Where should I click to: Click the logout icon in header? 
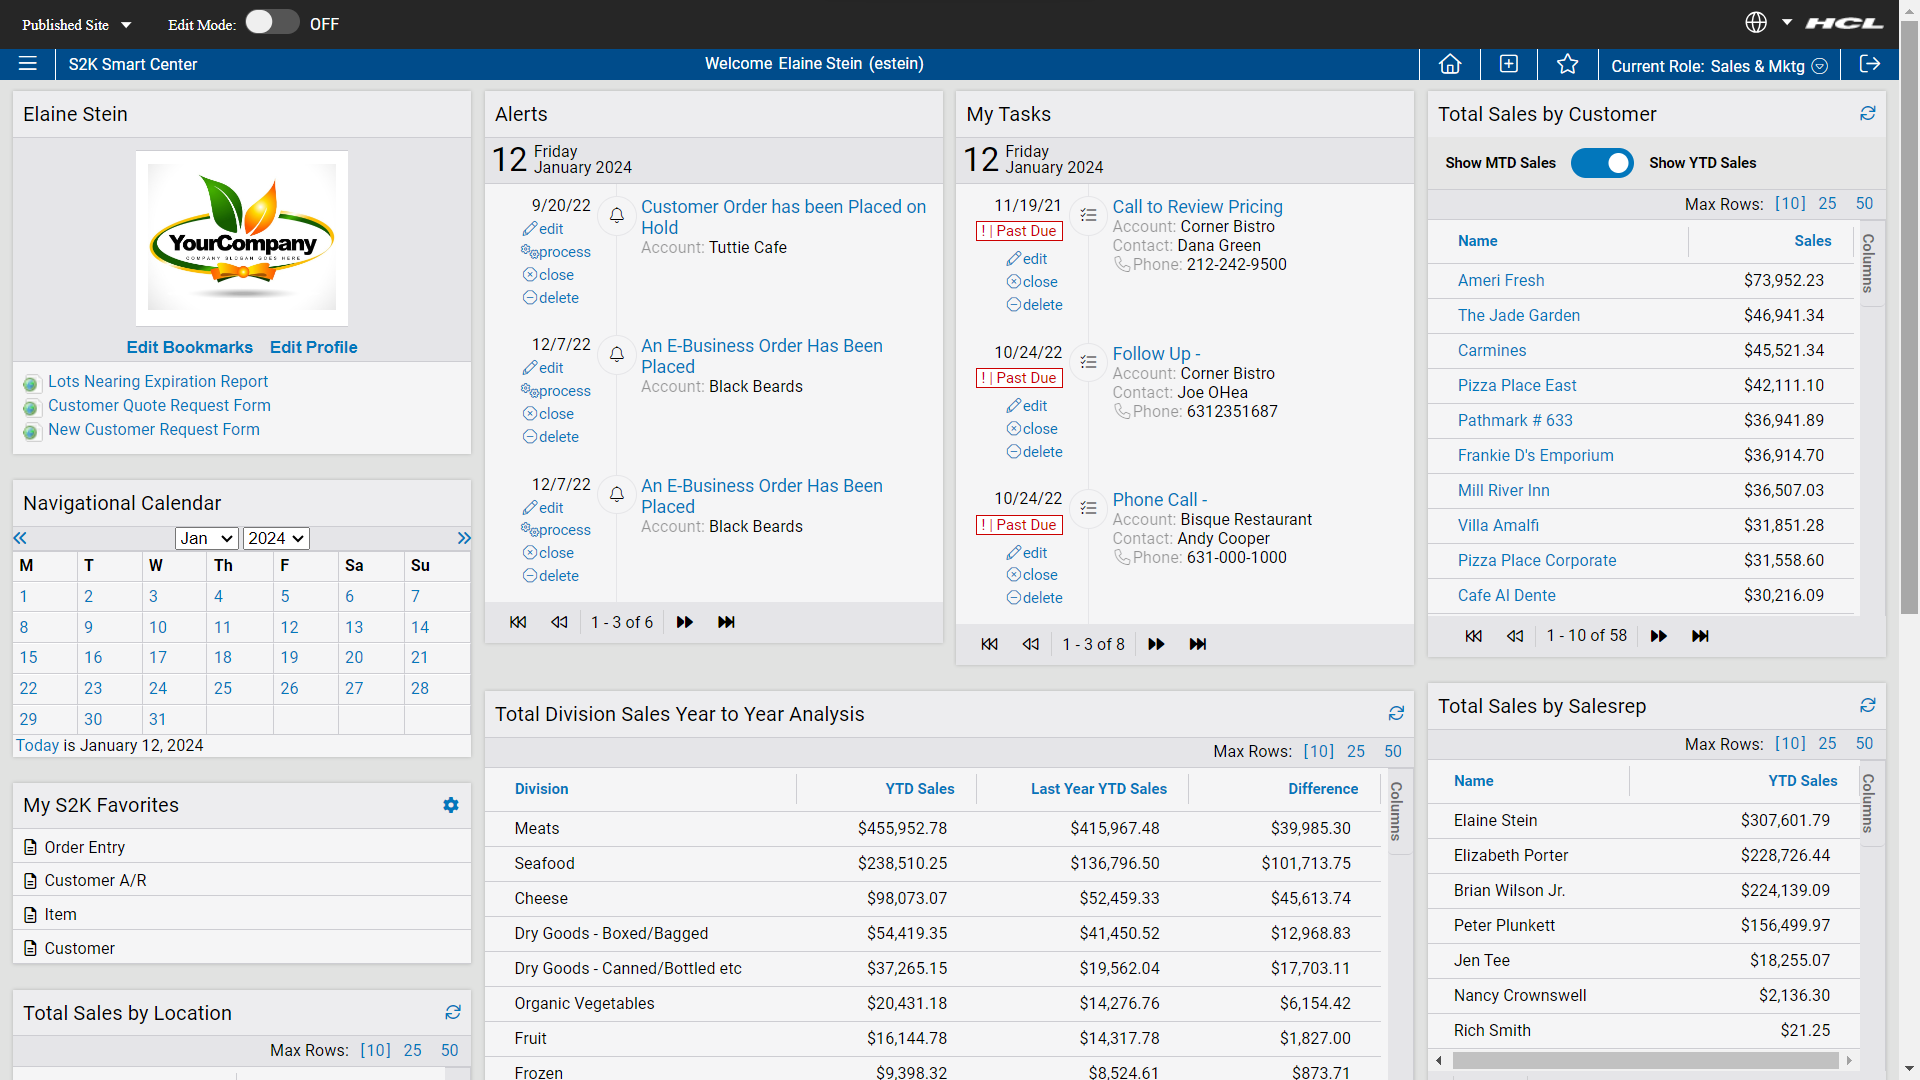(1869, 64)
